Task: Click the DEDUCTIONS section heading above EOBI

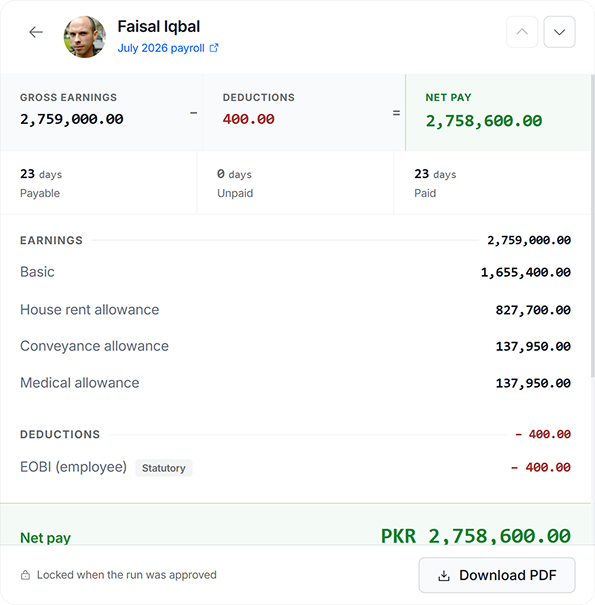Action: pos(60,434)
